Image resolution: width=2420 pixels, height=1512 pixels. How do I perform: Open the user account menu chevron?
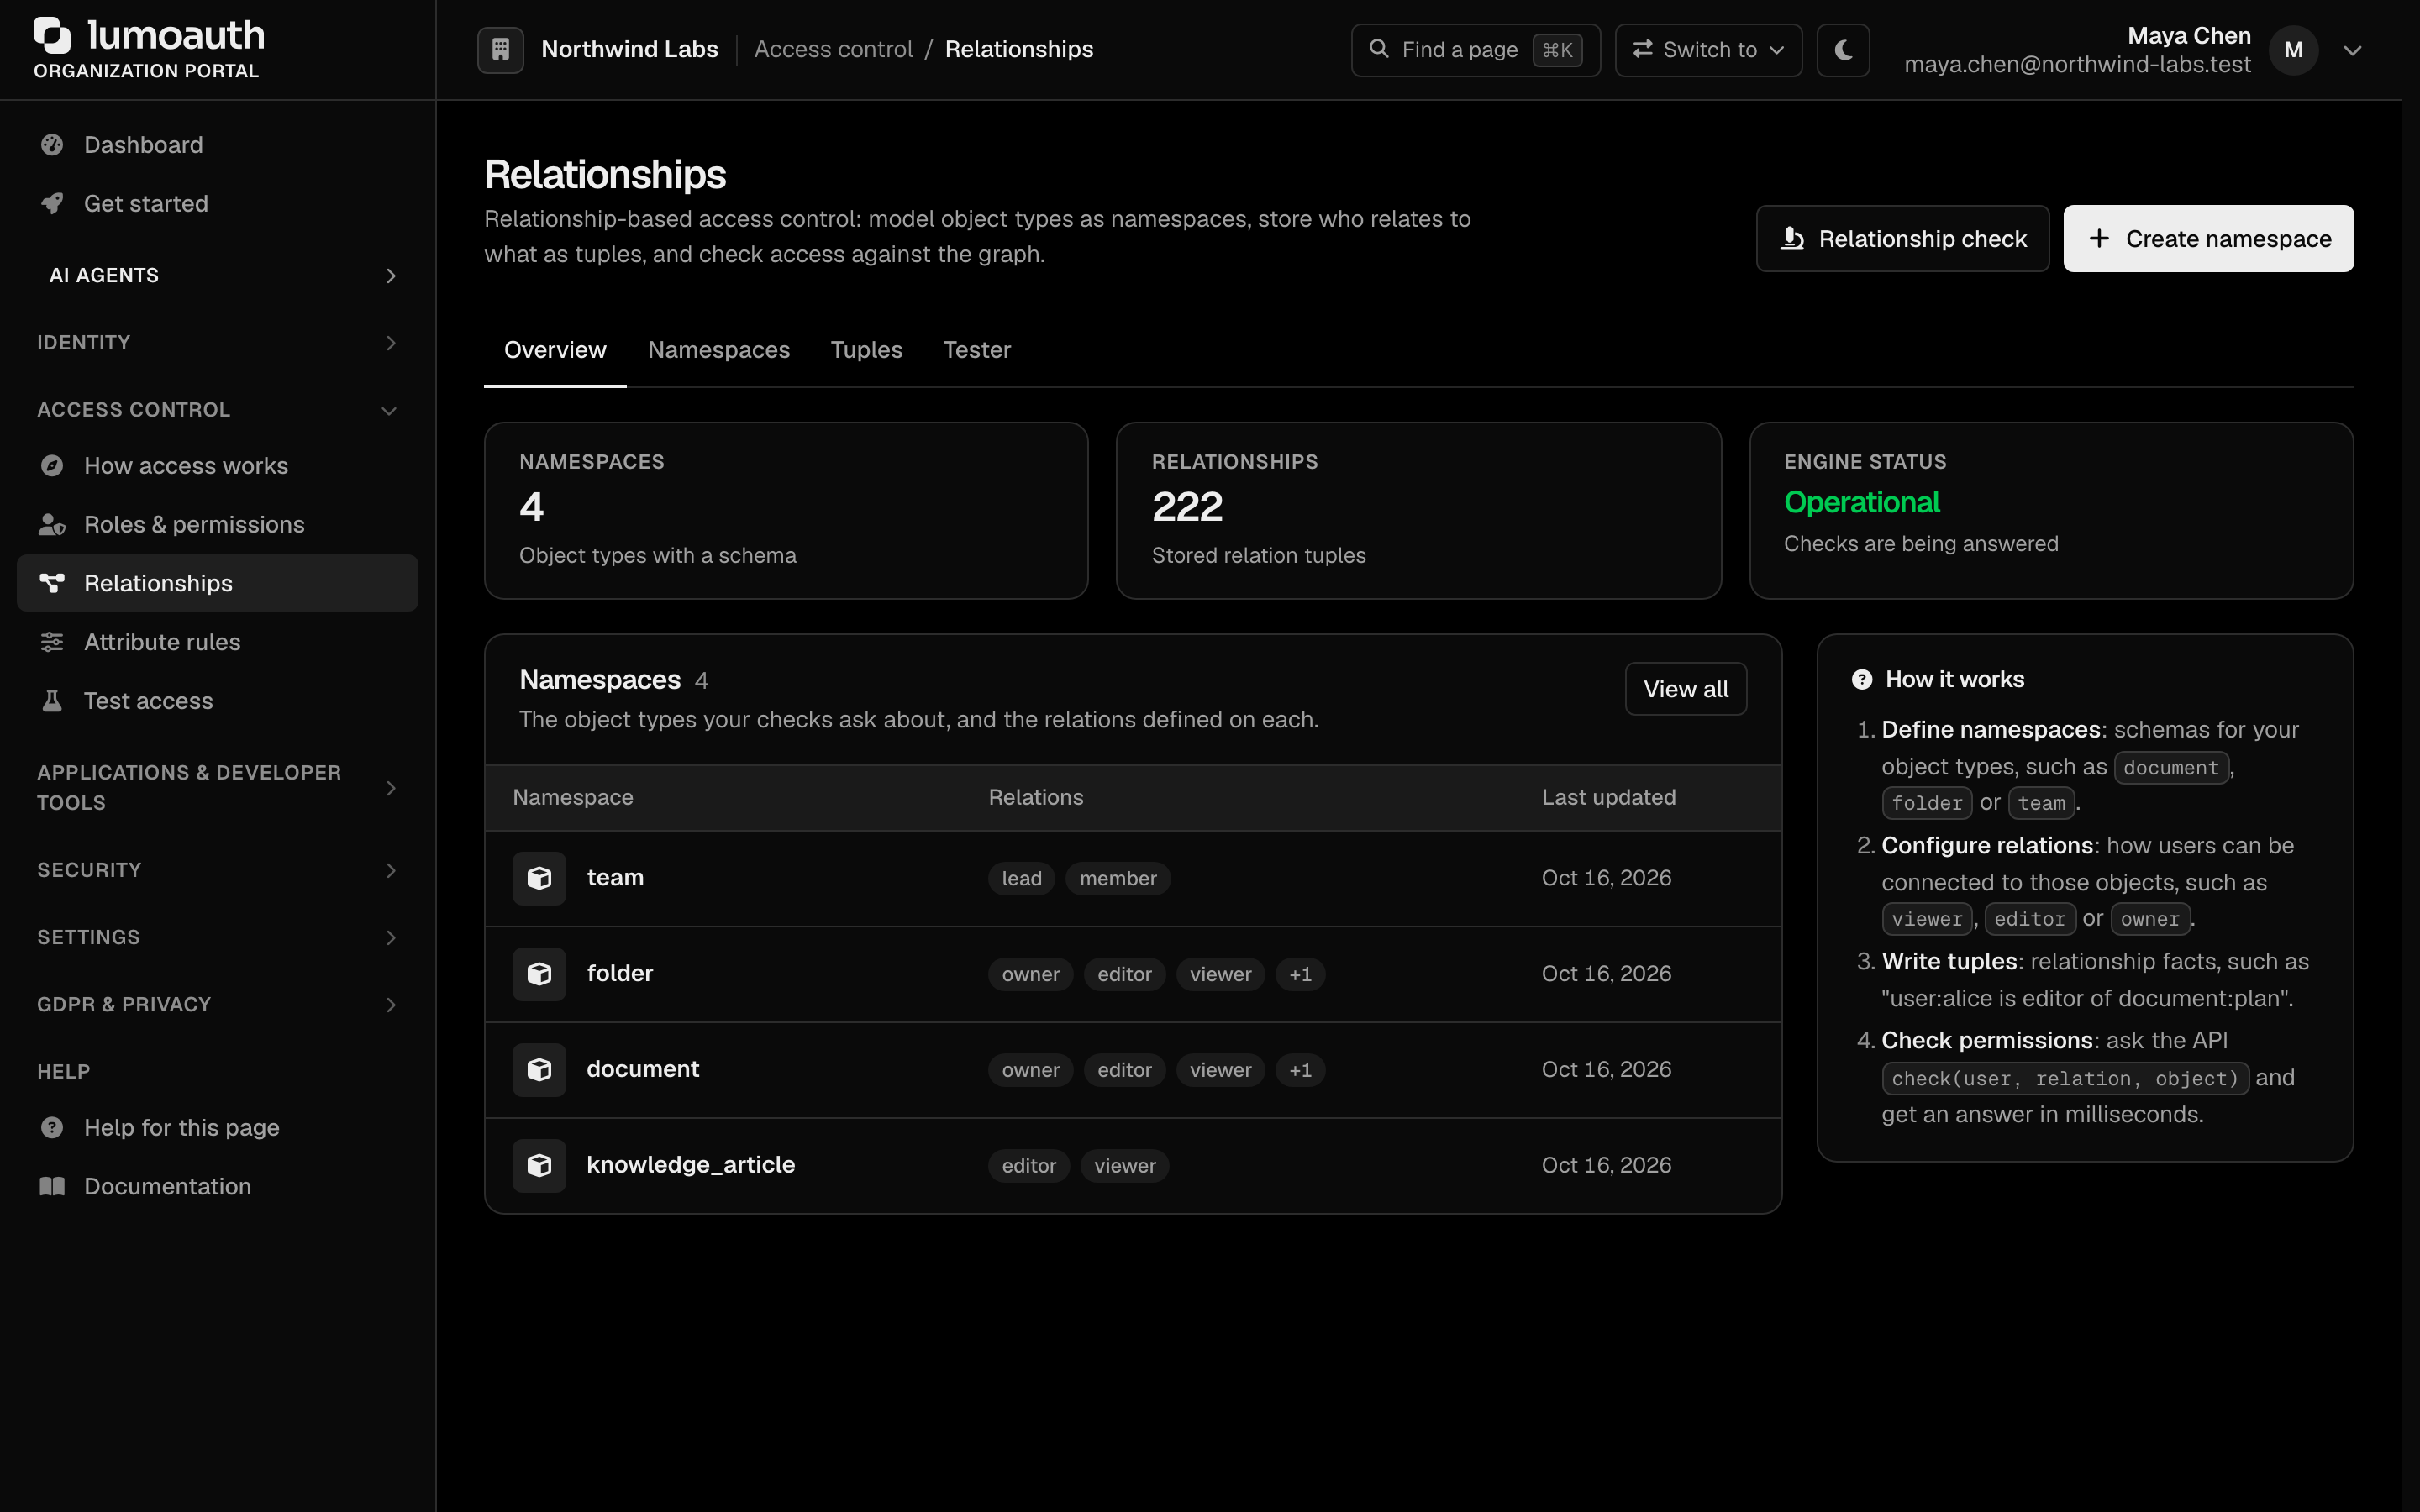click(2353, 50)
